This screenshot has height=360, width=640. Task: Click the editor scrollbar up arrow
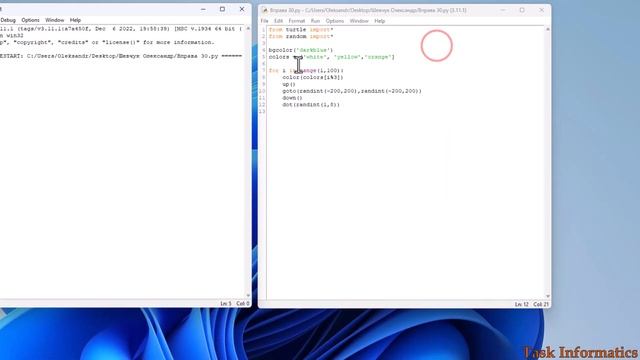548,29
